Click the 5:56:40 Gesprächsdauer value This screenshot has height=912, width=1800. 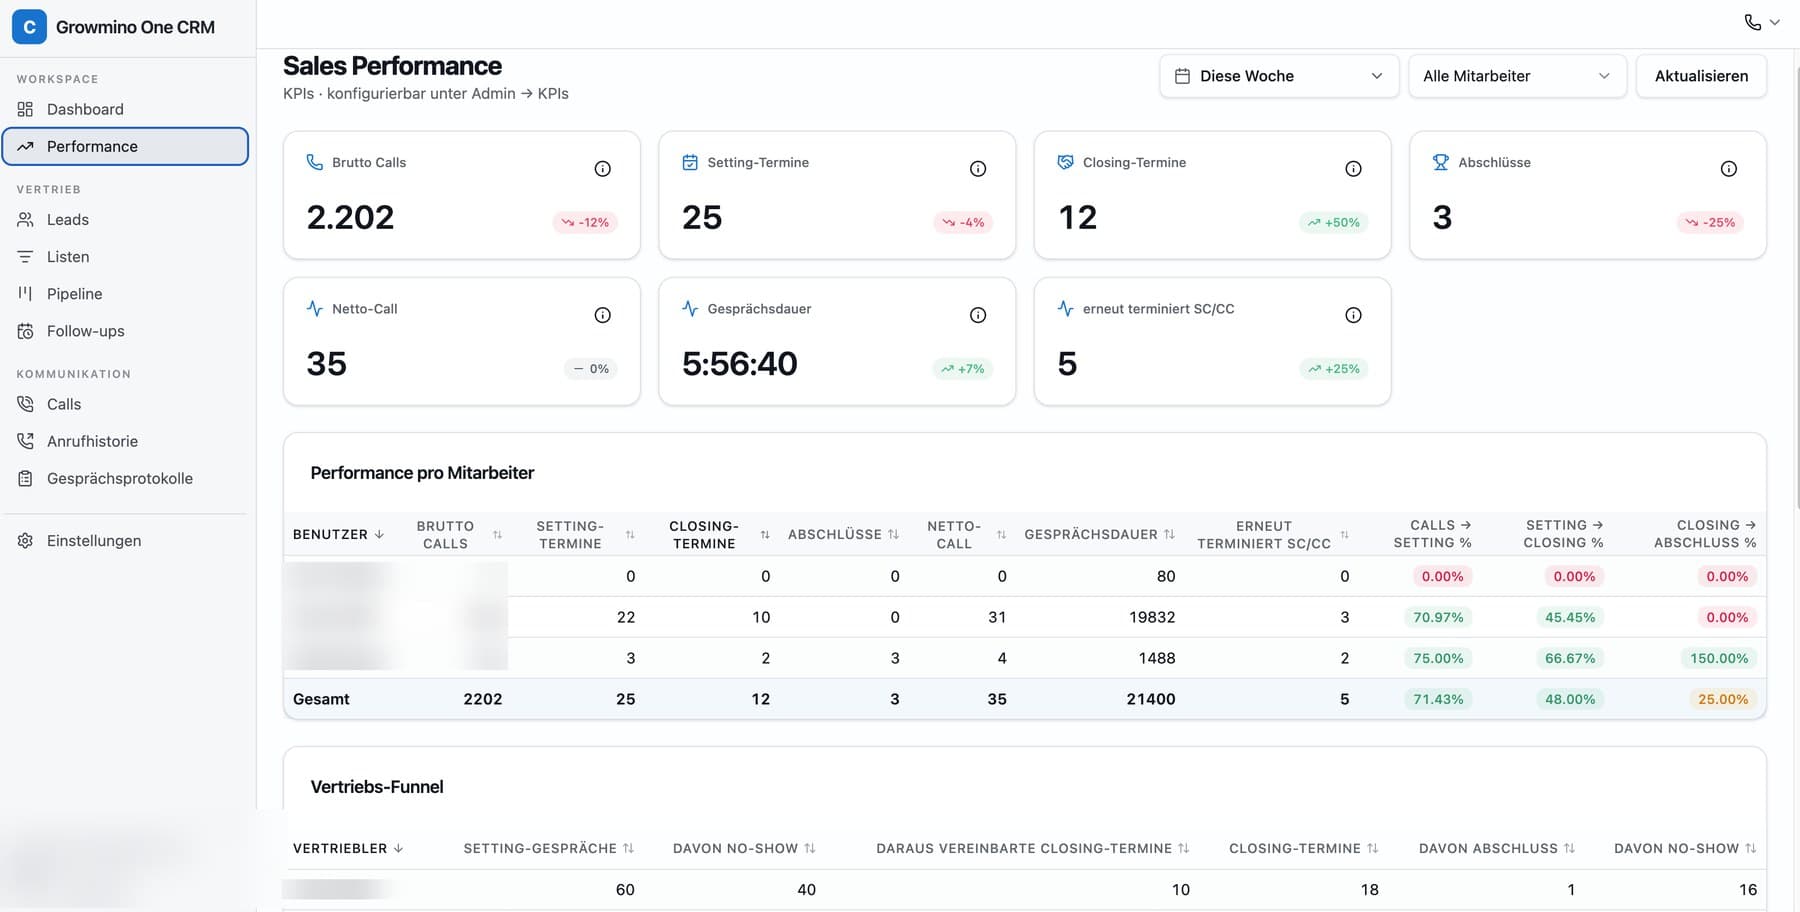point(740,364)
